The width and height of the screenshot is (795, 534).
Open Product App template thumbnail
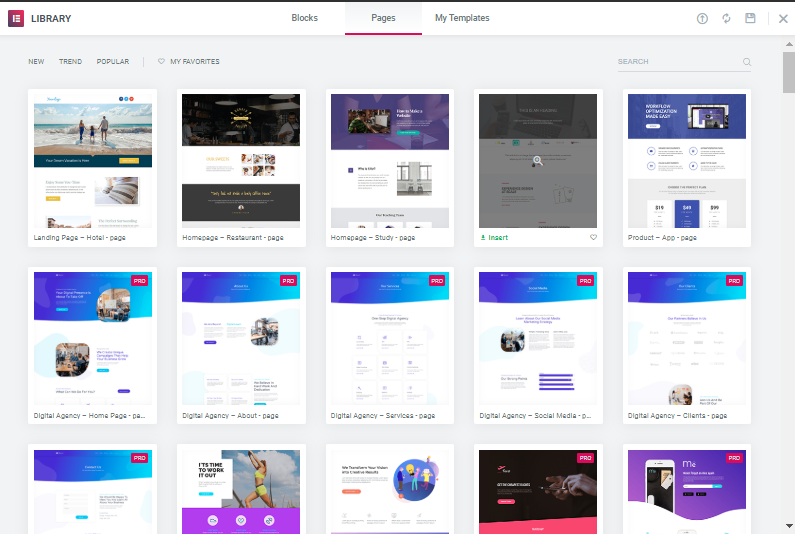tap(687, 161)
